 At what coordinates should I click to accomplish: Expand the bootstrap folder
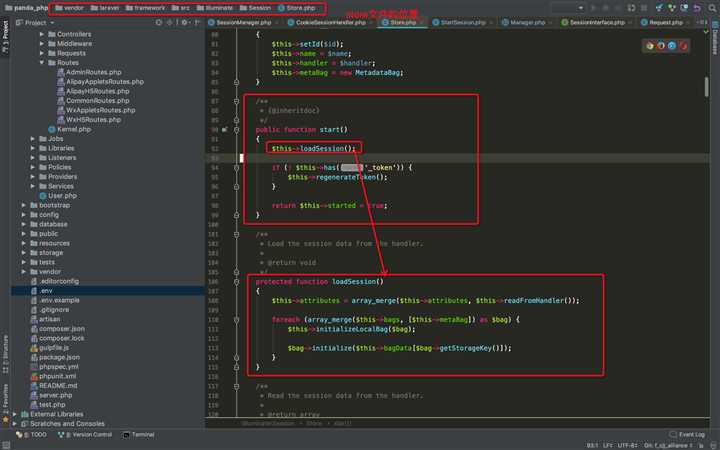point(23,205)
